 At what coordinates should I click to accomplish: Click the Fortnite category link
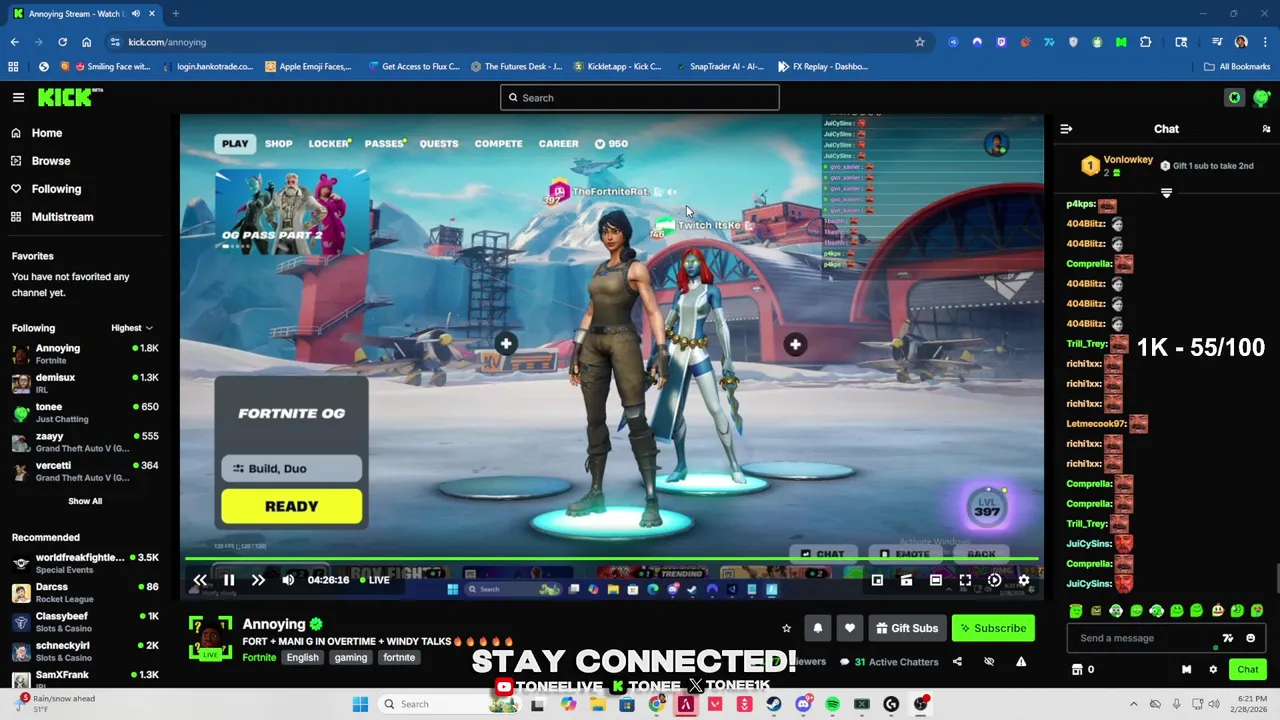pyautogui.click(x=259, y=658)
